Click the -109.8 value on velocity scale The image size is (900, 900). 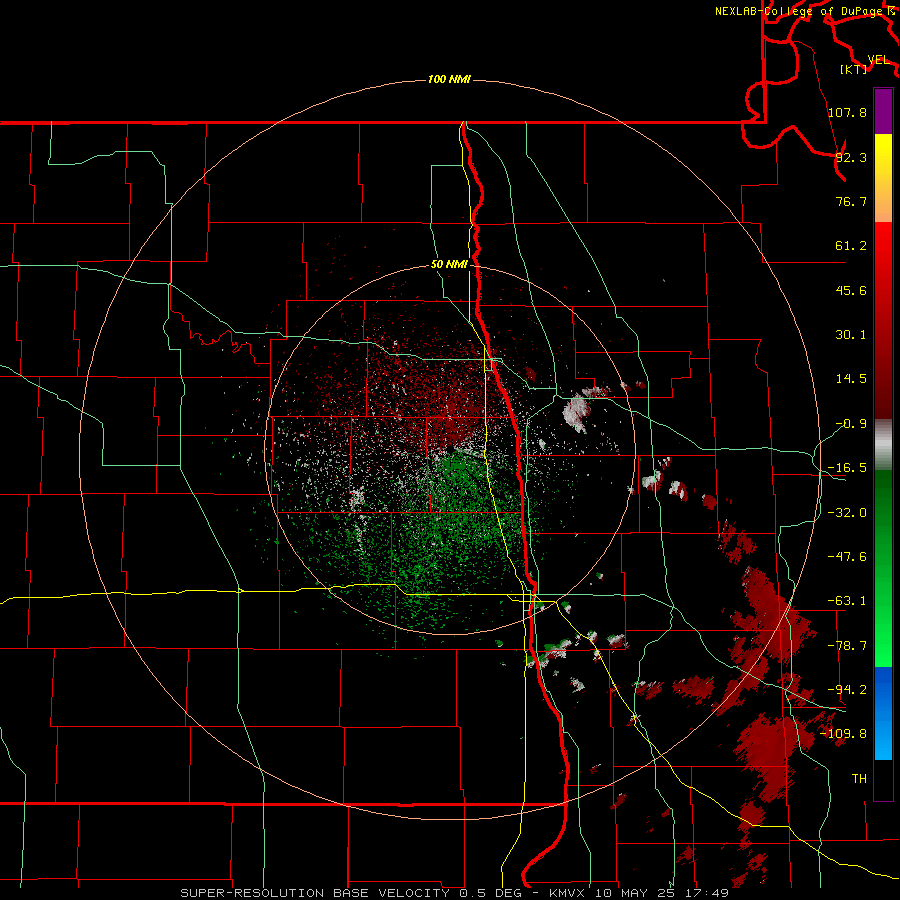point(844,734)
